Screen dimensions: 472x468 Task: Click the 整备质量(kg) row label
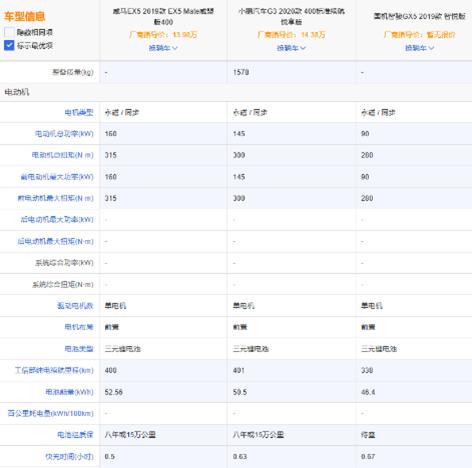point(73,72)
